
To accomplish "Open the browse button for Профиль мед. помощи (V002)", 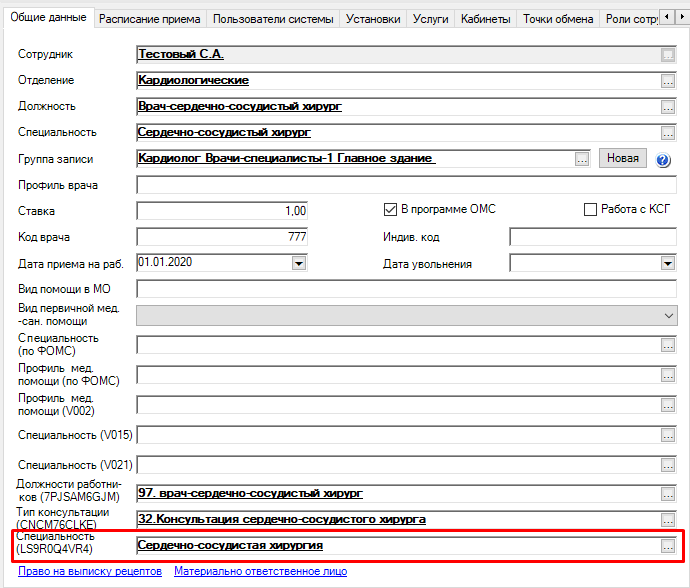I will (x=668, y=405).
